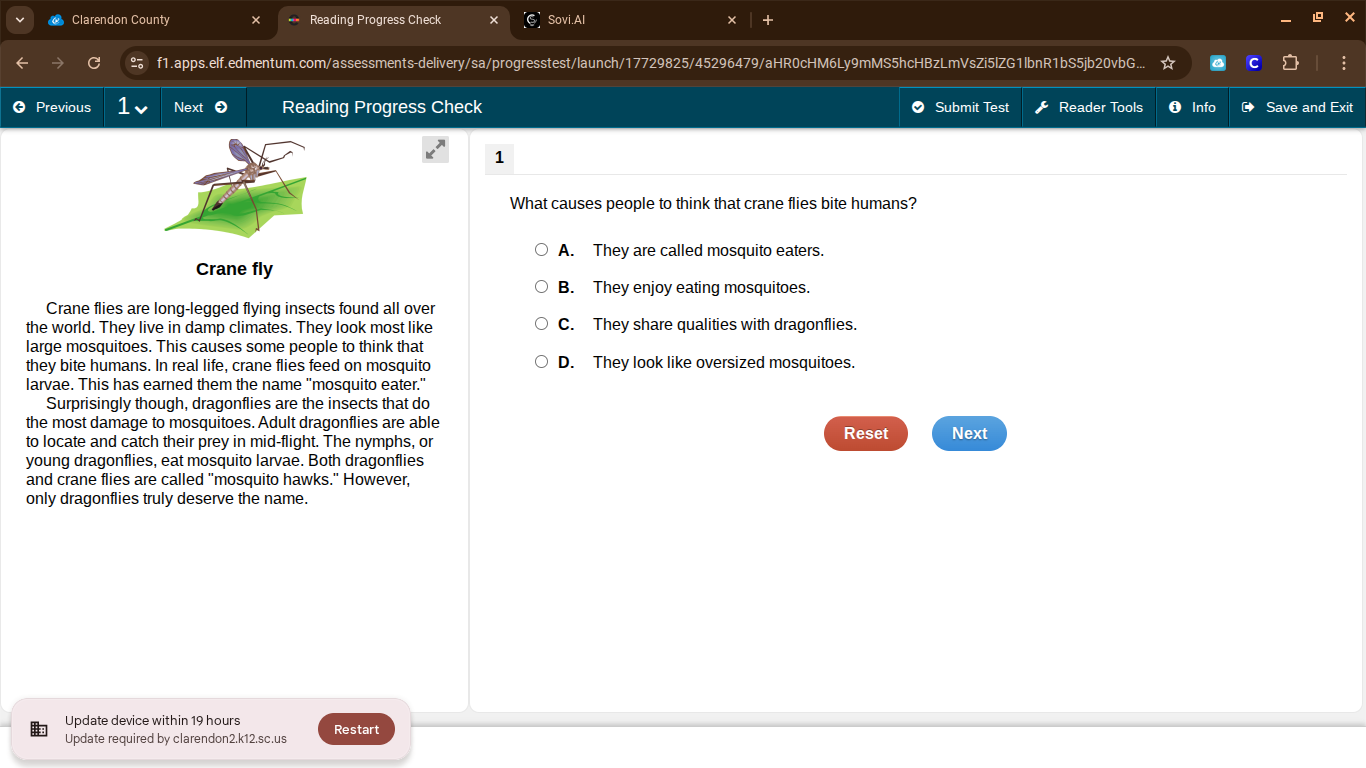Pick answer D, oversized mosquitoes
The width and height of the screenshot is (1366, 768).
tap(541, 362)
